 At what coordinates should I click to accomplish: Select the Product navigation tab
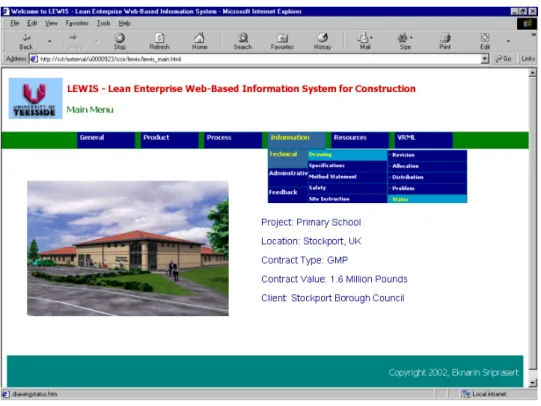[169, 140]
